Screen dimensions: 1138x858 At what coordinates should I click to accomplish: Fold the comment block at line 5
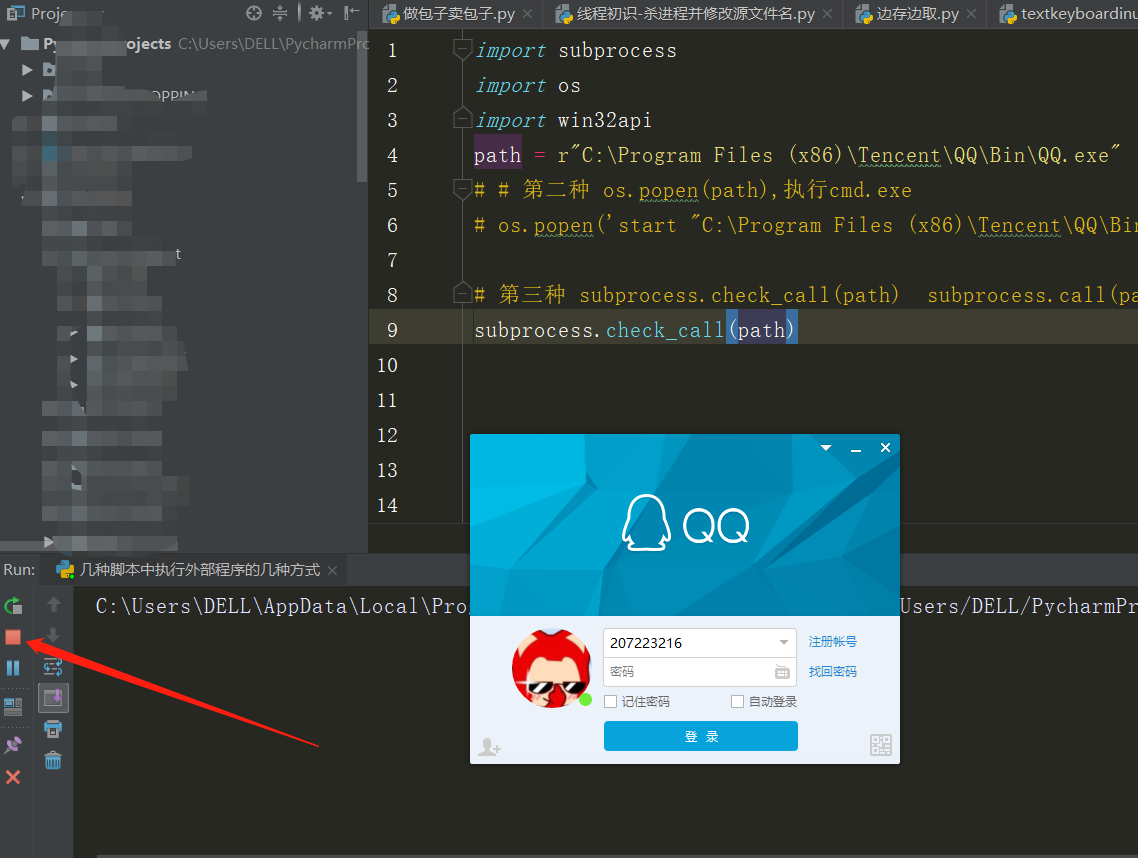(x=462, y=189)
